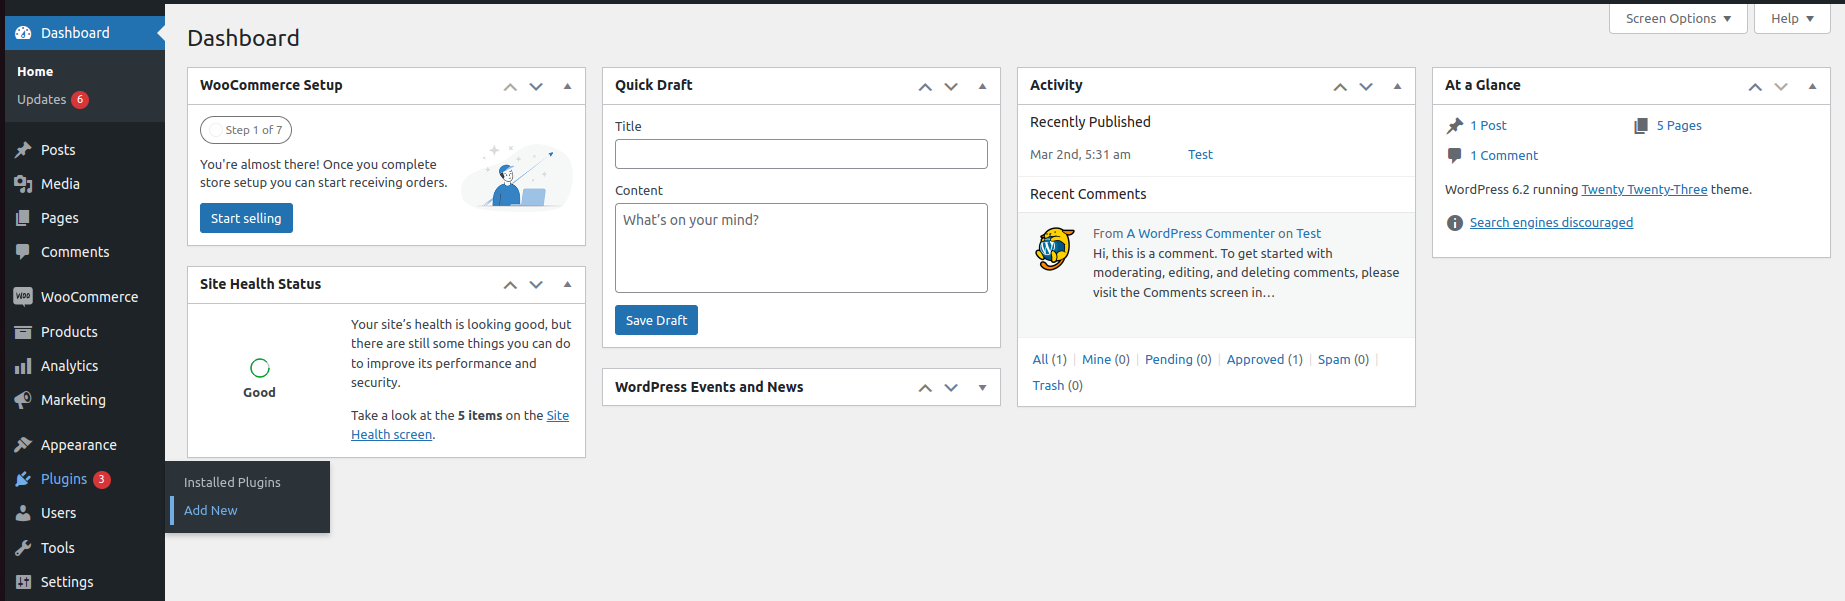
Task: Open the Help dropdown tab
Action: 1791,19
